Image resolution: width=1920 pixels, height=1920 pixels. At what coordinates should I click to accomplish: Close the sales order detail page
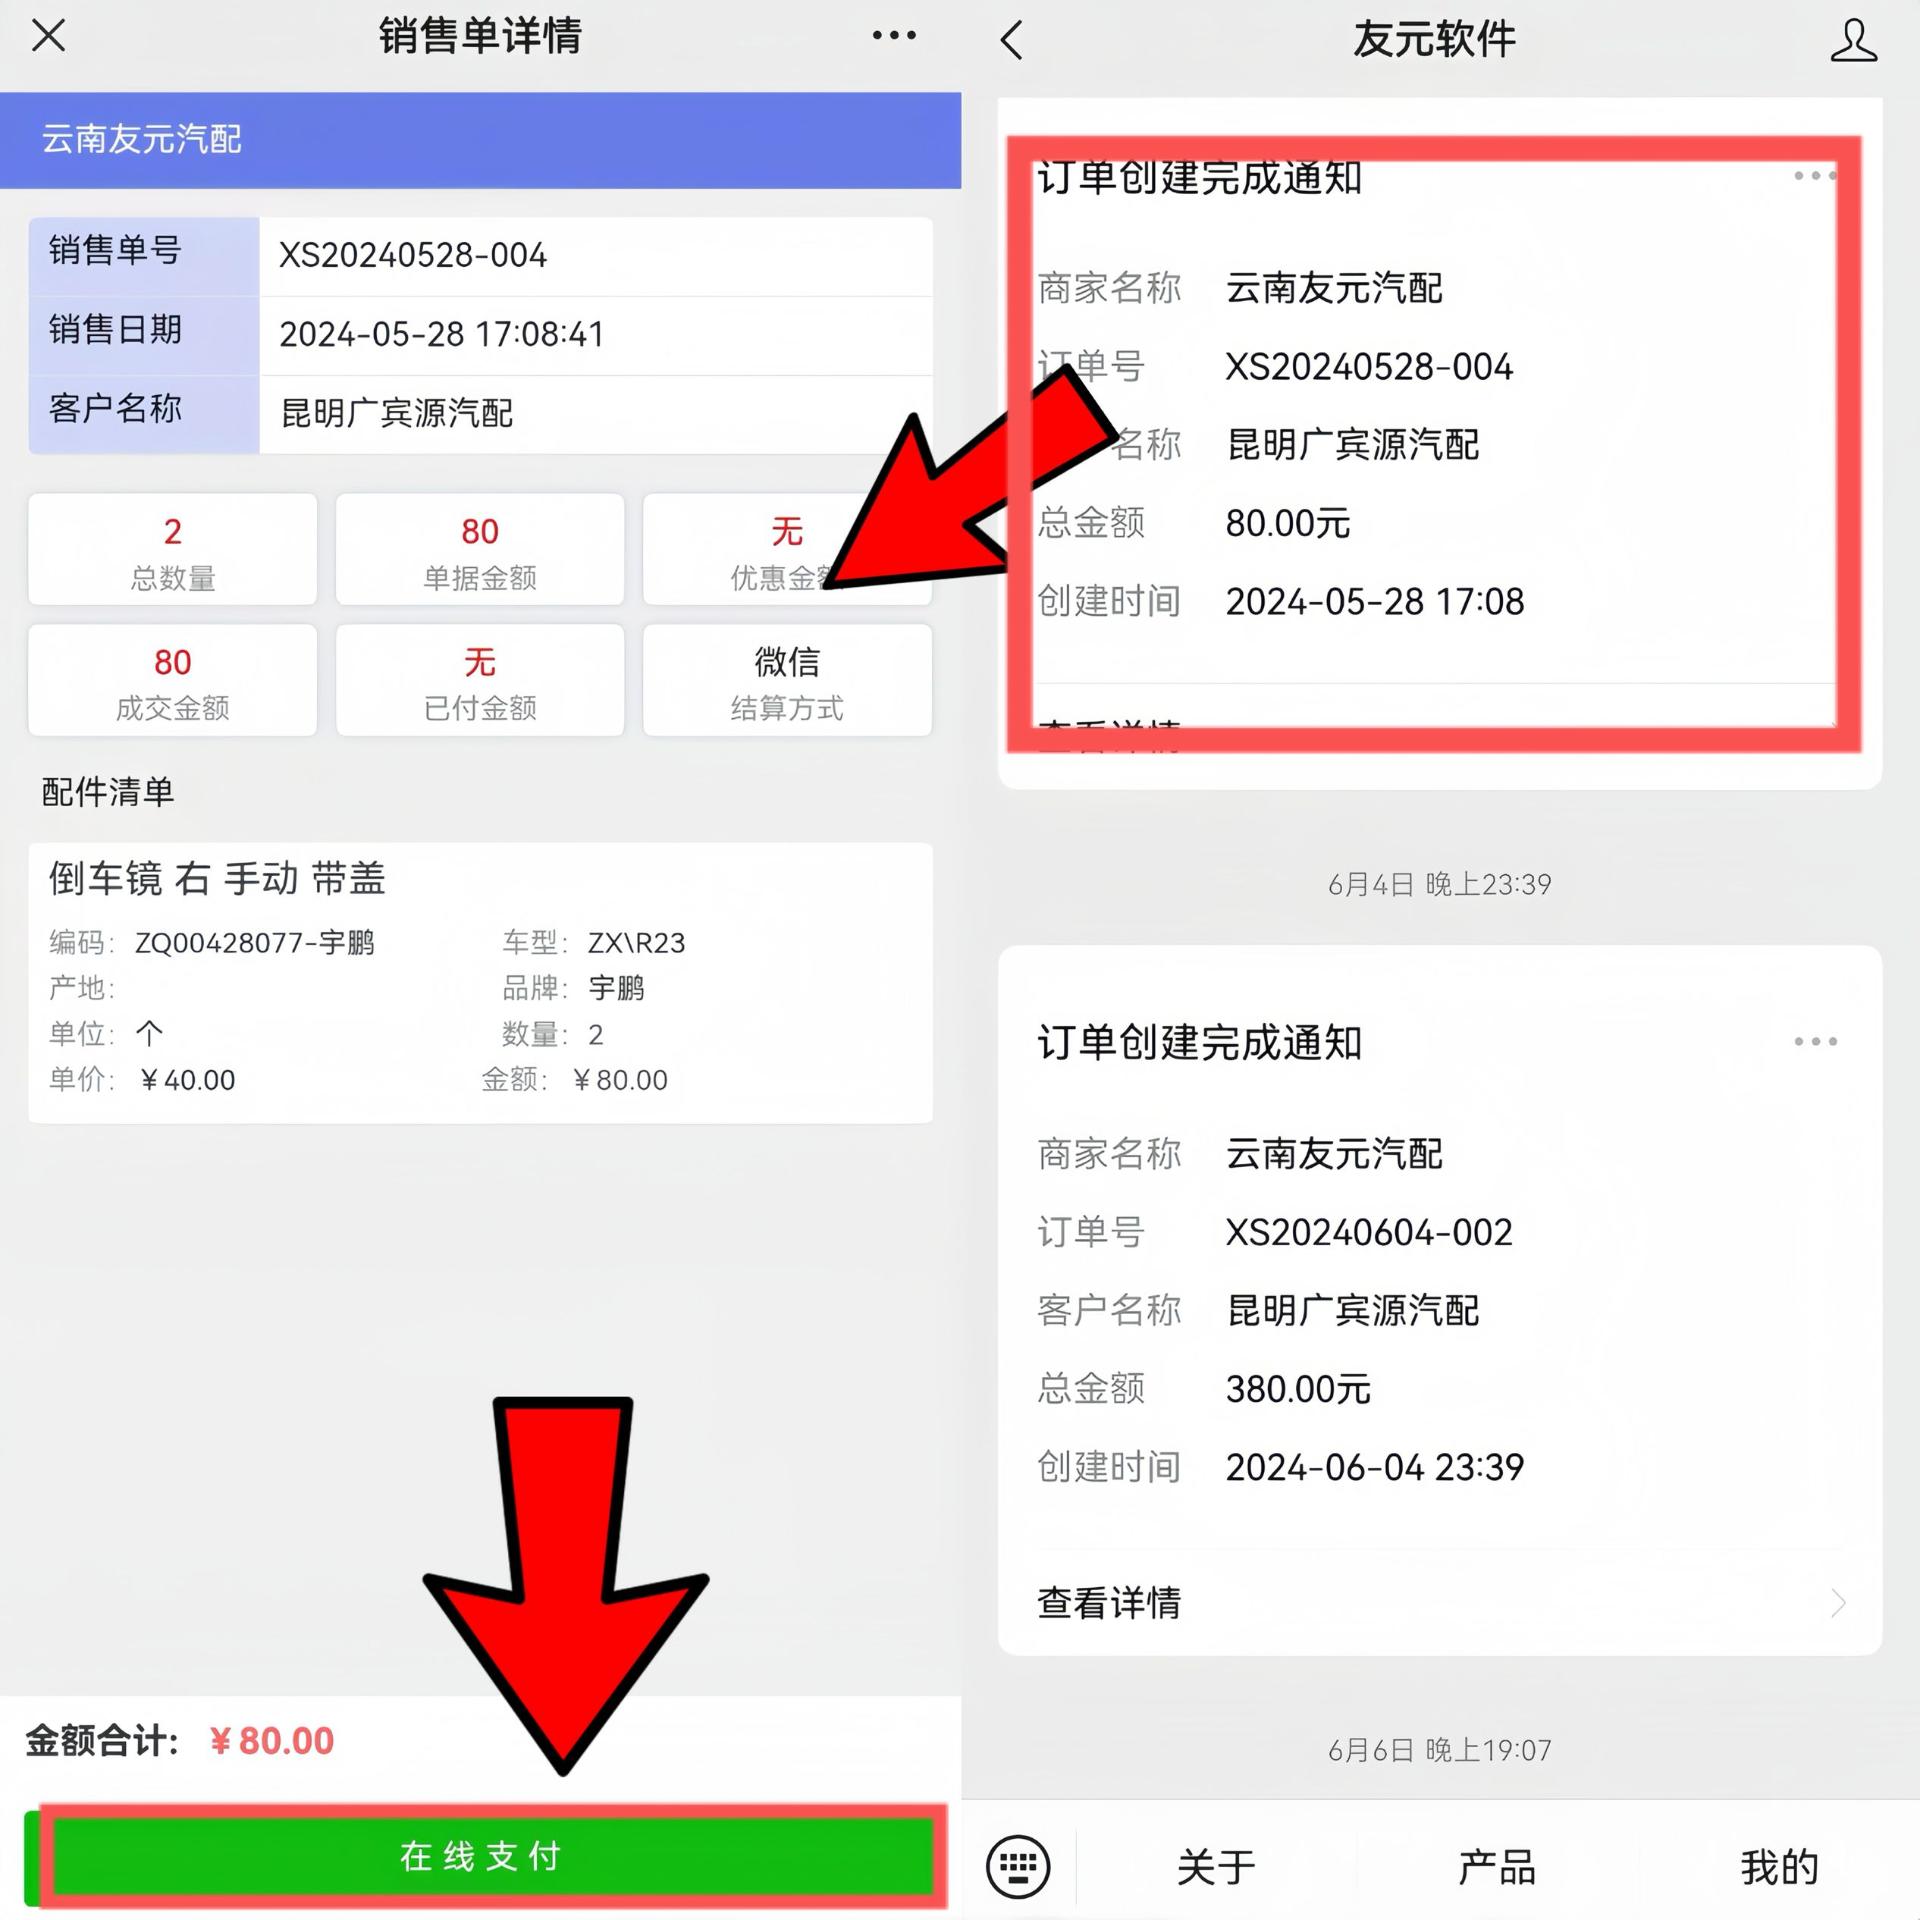[48, 36]
